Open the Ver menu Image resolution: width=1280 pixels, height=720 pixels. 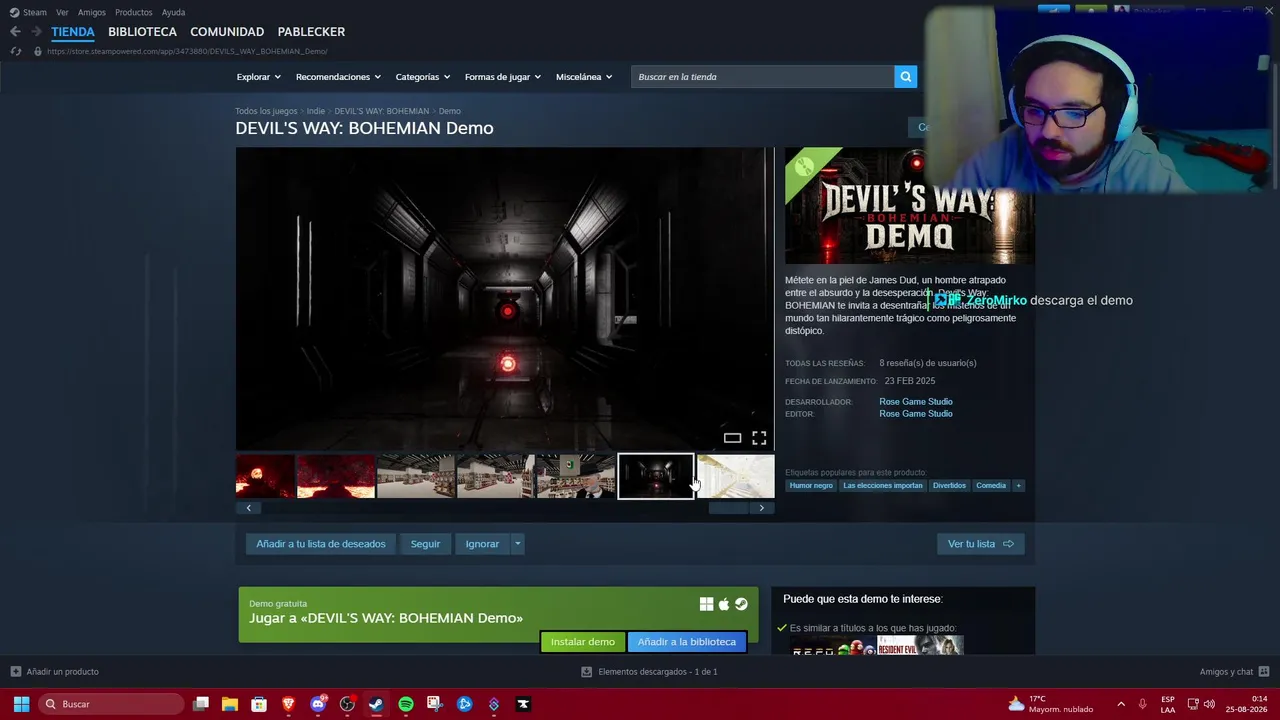coord(62,12)
